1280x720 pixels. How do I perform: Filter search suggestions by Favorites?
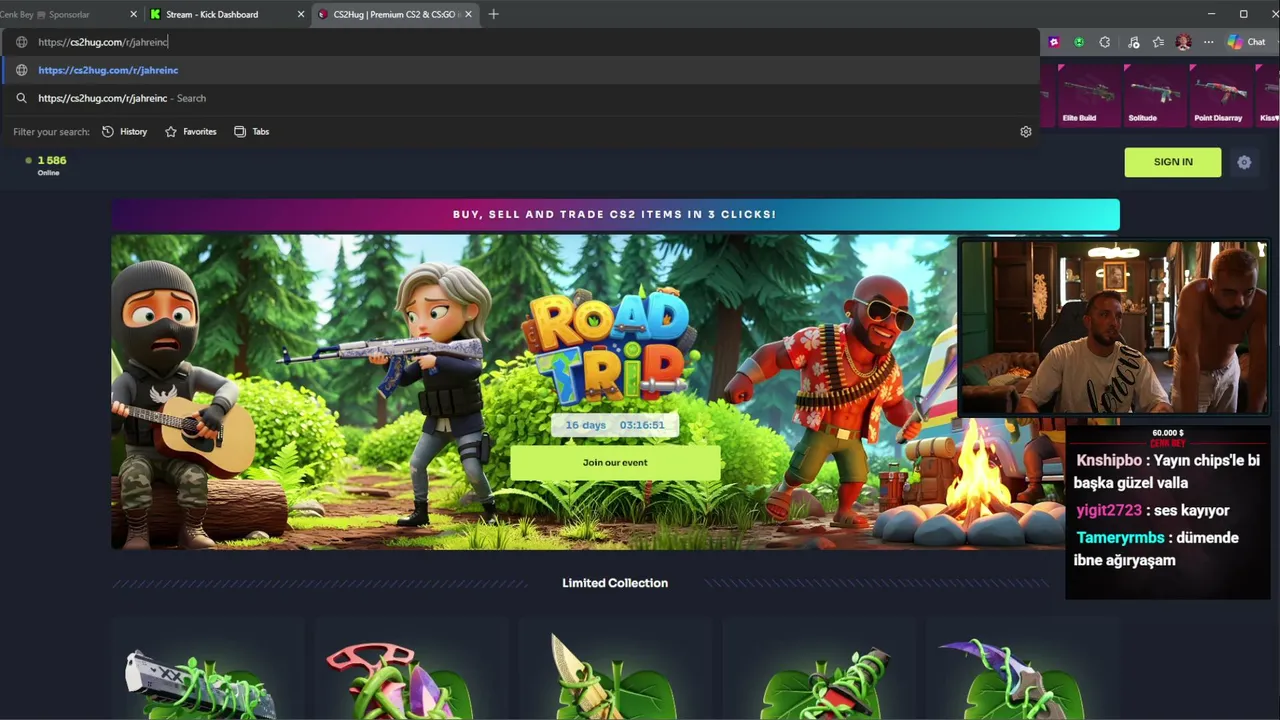pyautogui.click(x=190, y=132)
